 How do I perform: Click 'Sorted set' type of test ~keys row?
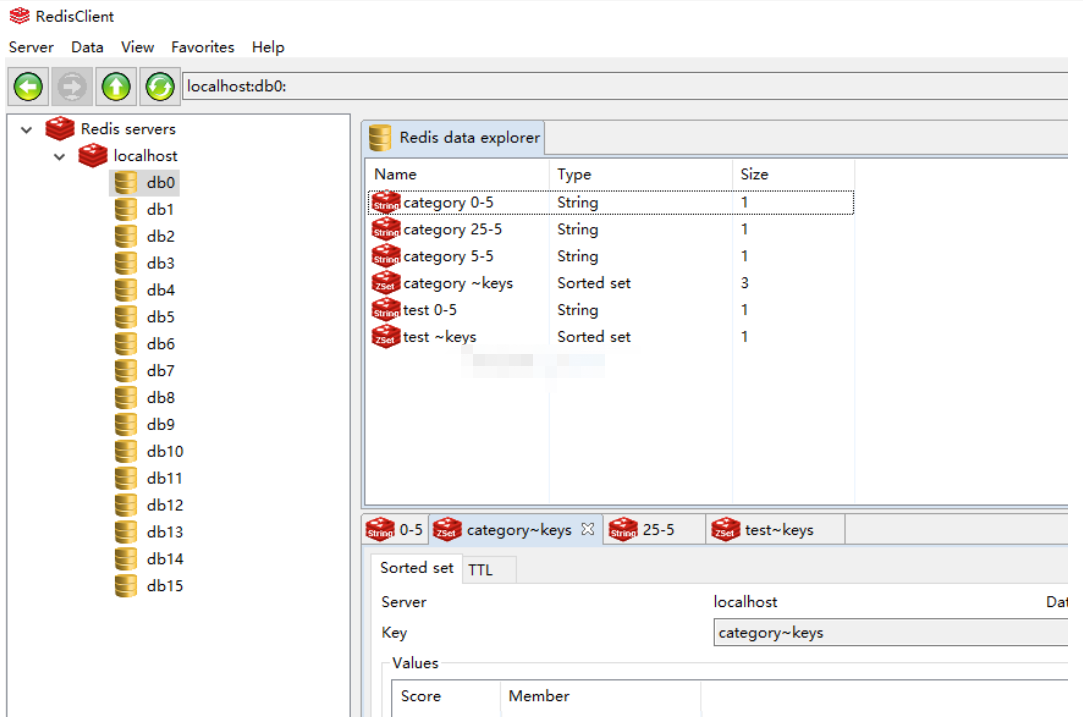tap(594, 337)
